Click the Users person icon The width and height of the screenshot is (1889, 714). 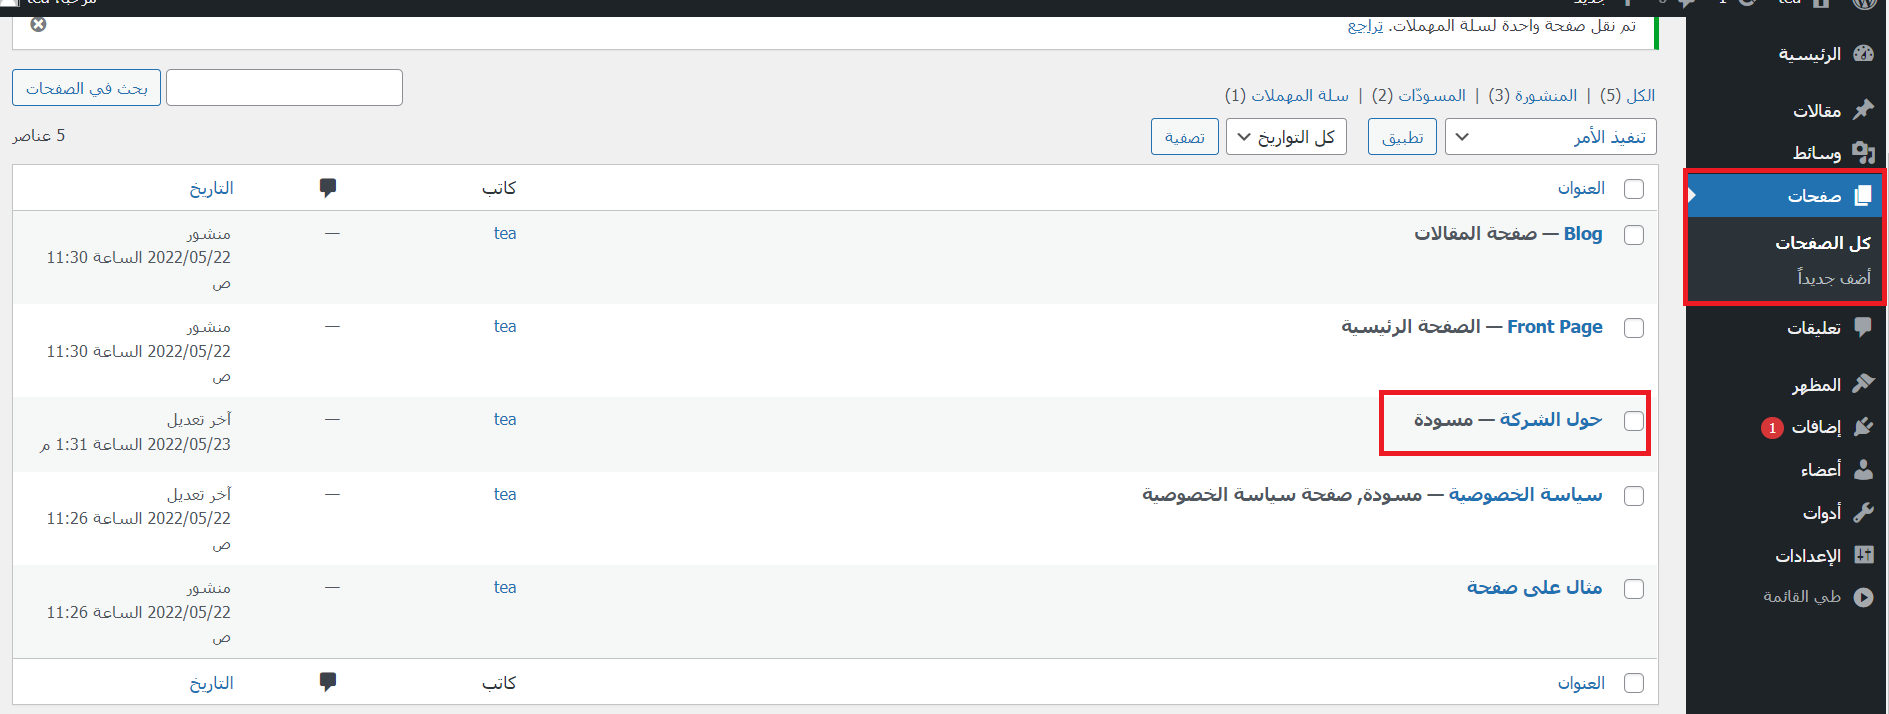pyautogui.click(x=1863, y=469)
